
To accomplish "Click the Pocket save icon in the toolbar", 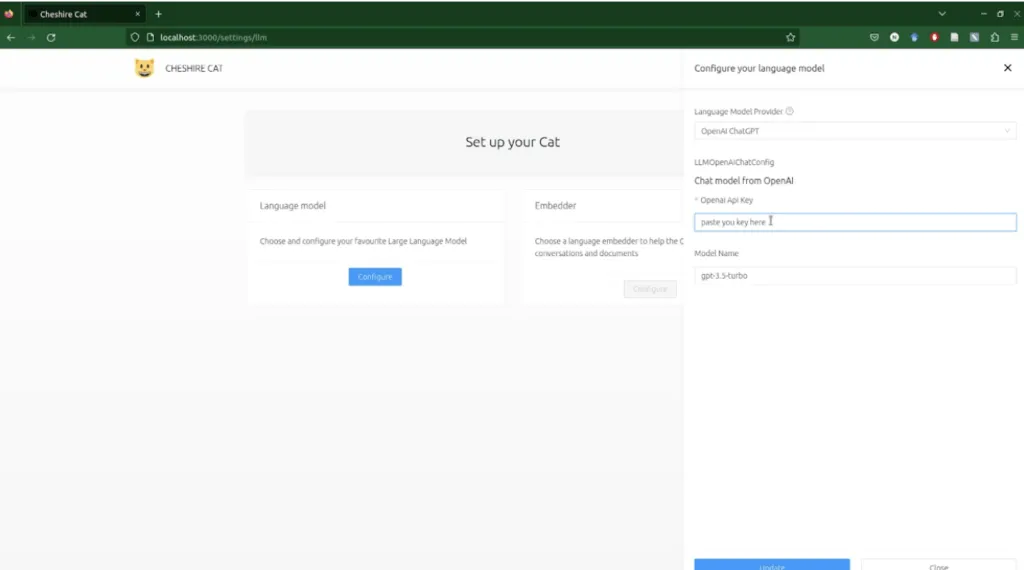I will coord(874,37).
